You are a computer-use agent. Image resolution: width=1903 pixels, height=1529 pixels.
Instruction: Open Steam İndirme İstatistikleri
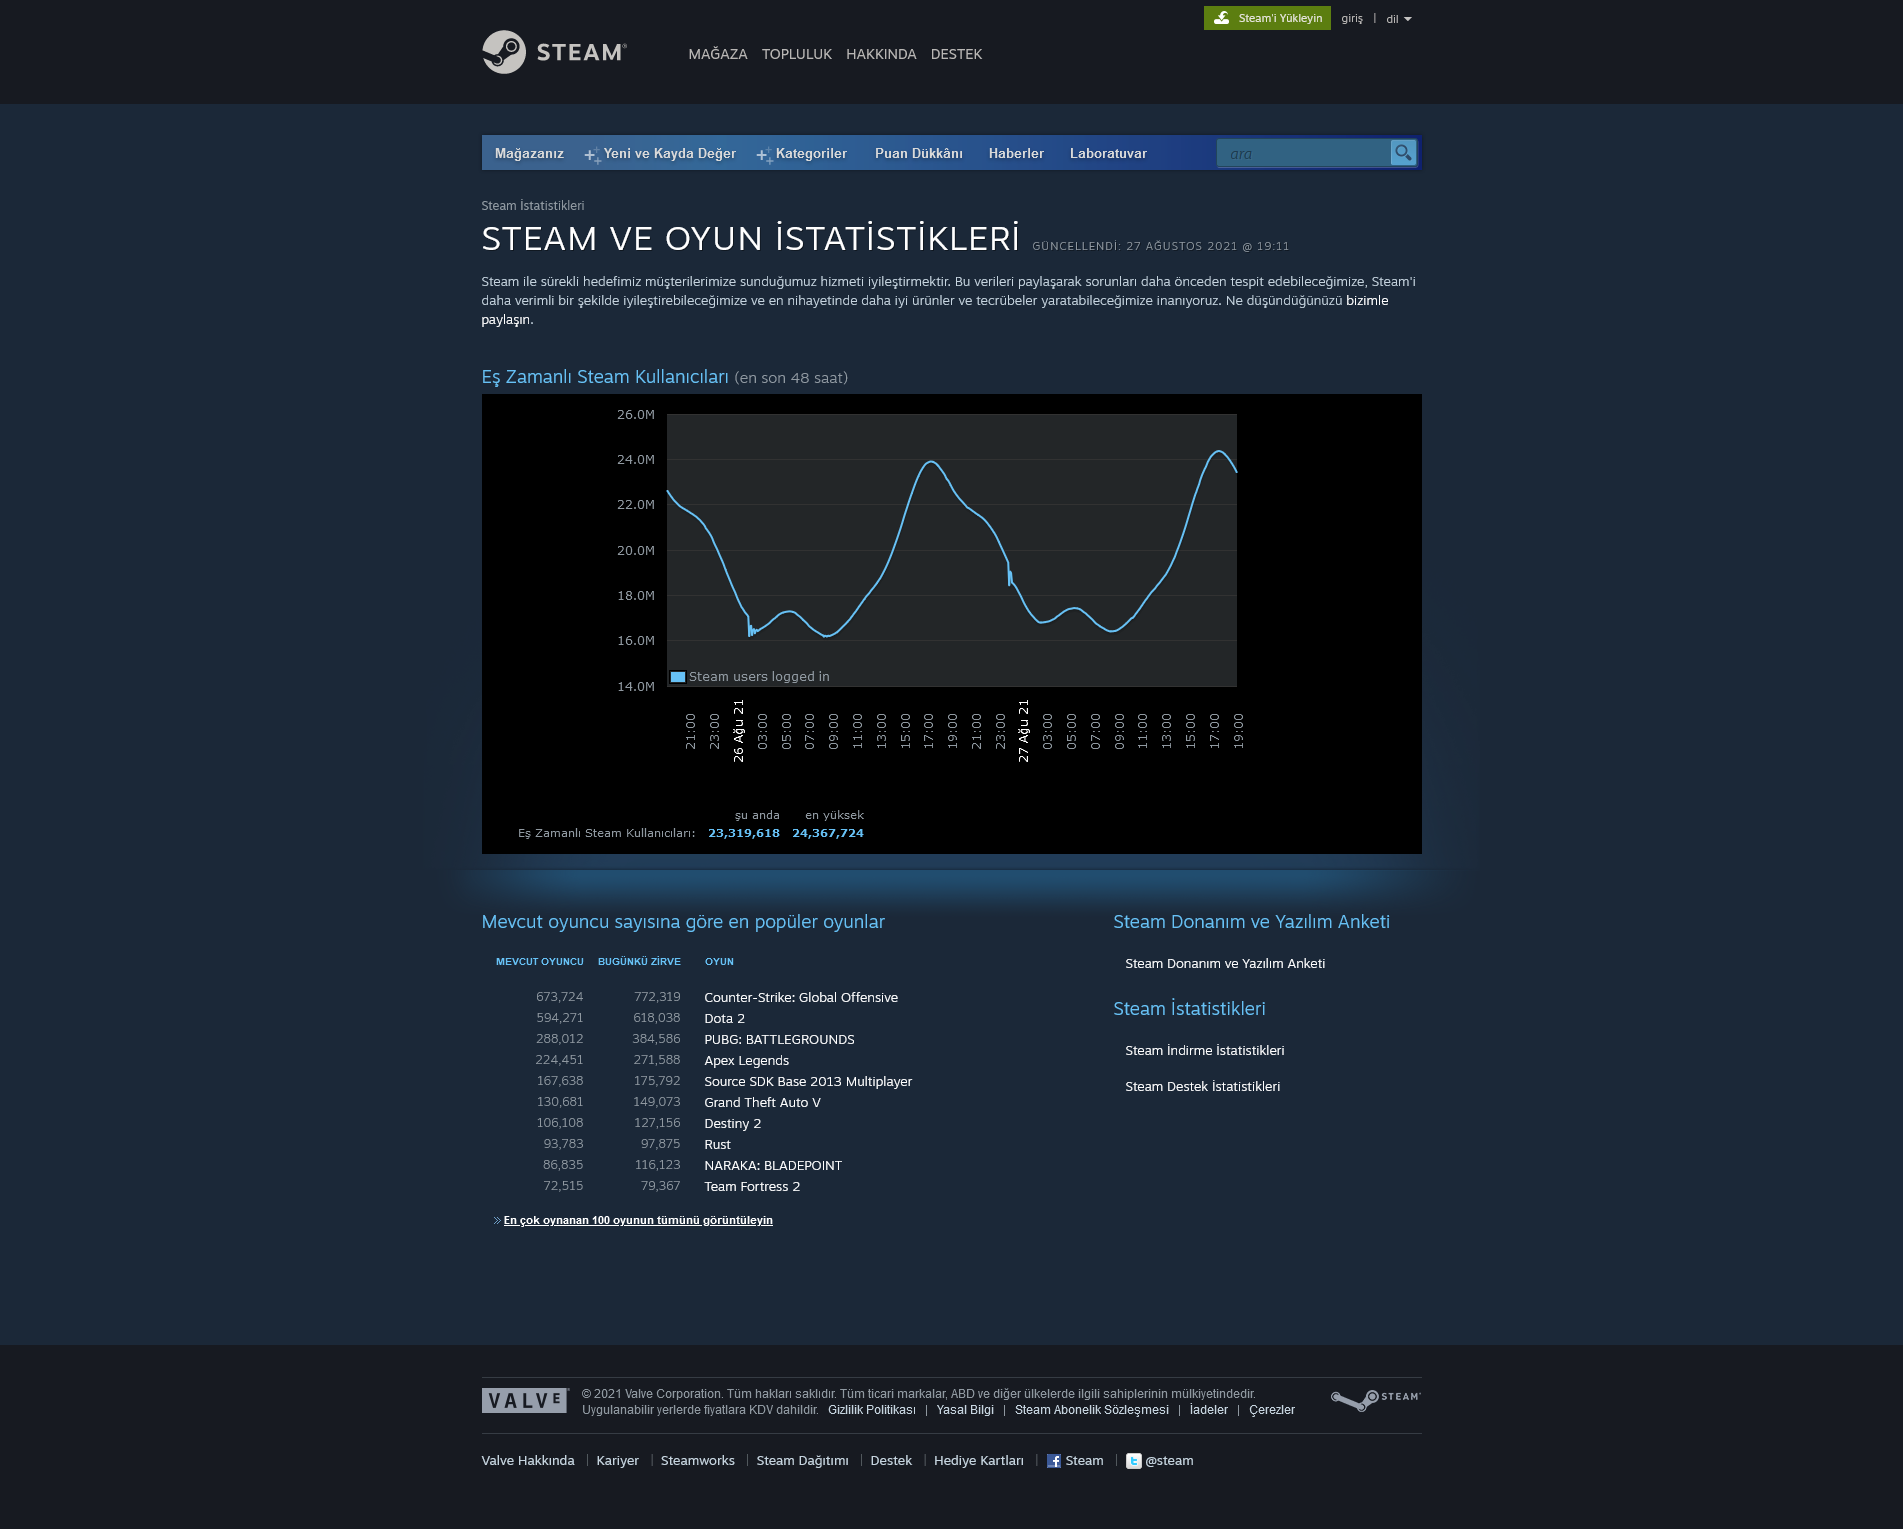pos(1205,1051)
